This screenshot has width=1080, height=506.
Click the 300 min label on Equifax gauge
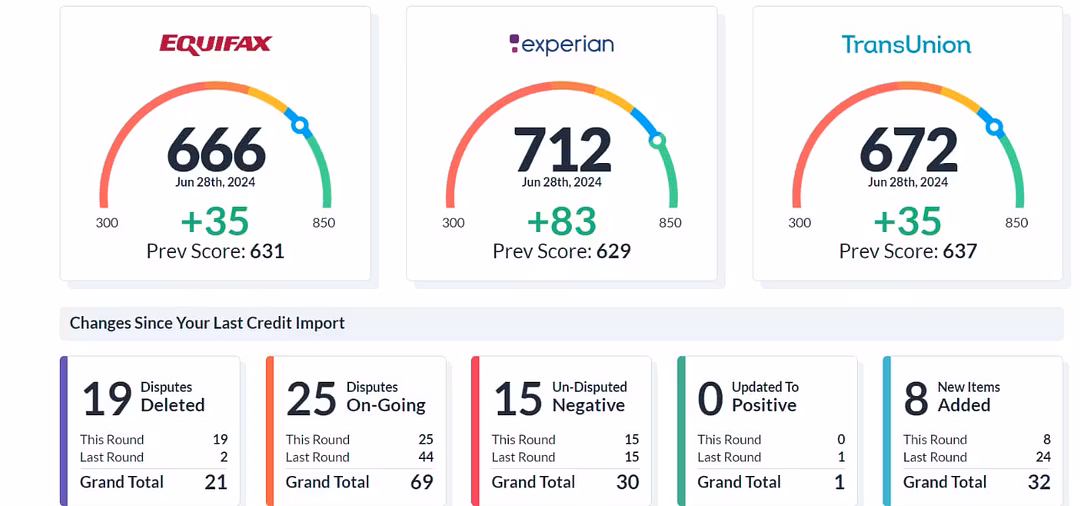pos(107,222)
